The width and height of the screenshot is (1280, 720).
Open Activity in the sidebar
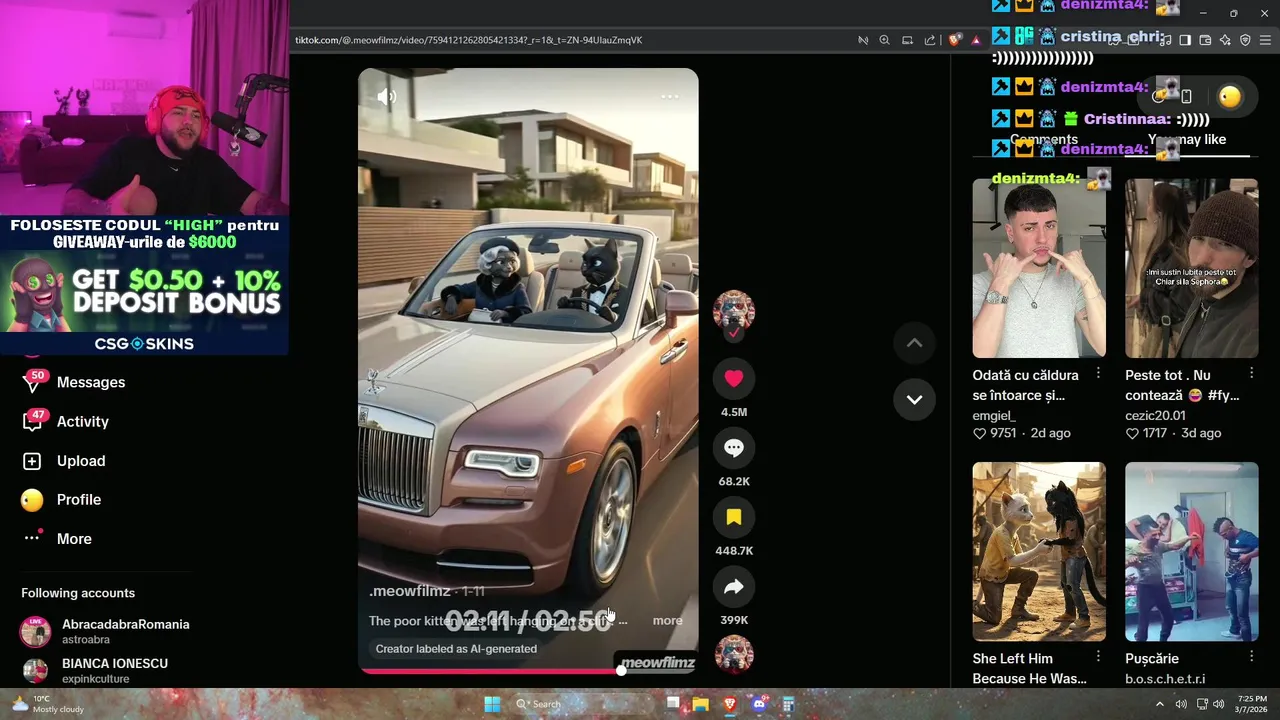(83, 421)
